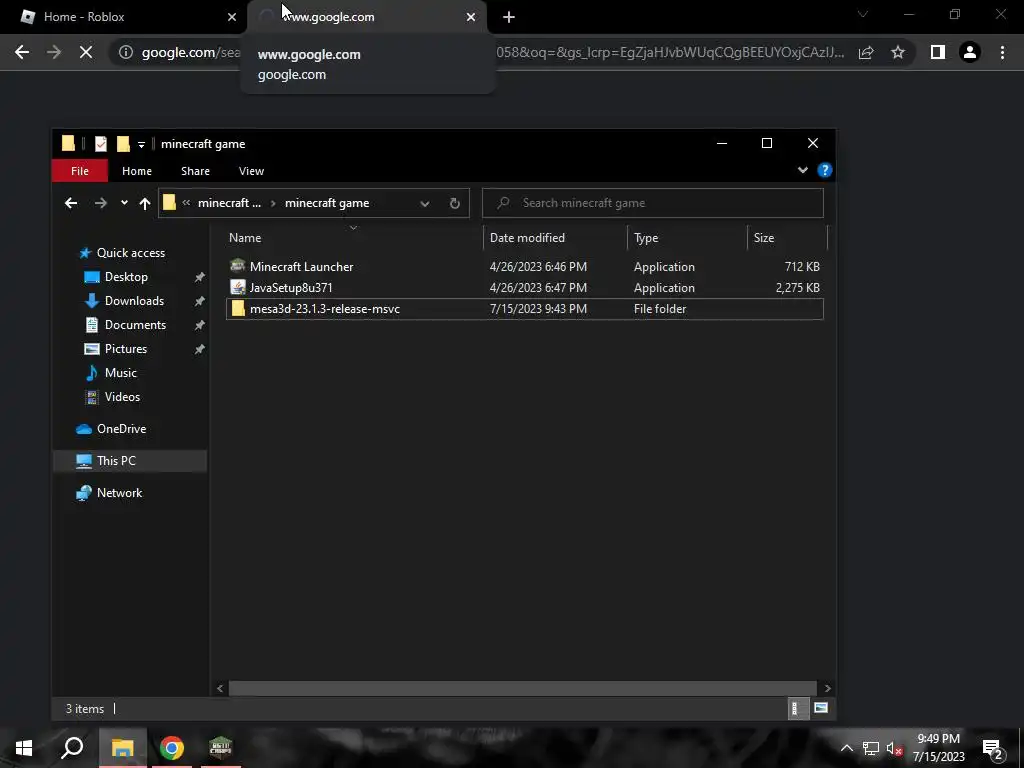Open the notification center icon
This screenshot has width=1024, height=768.
click(x=993, y=748)
